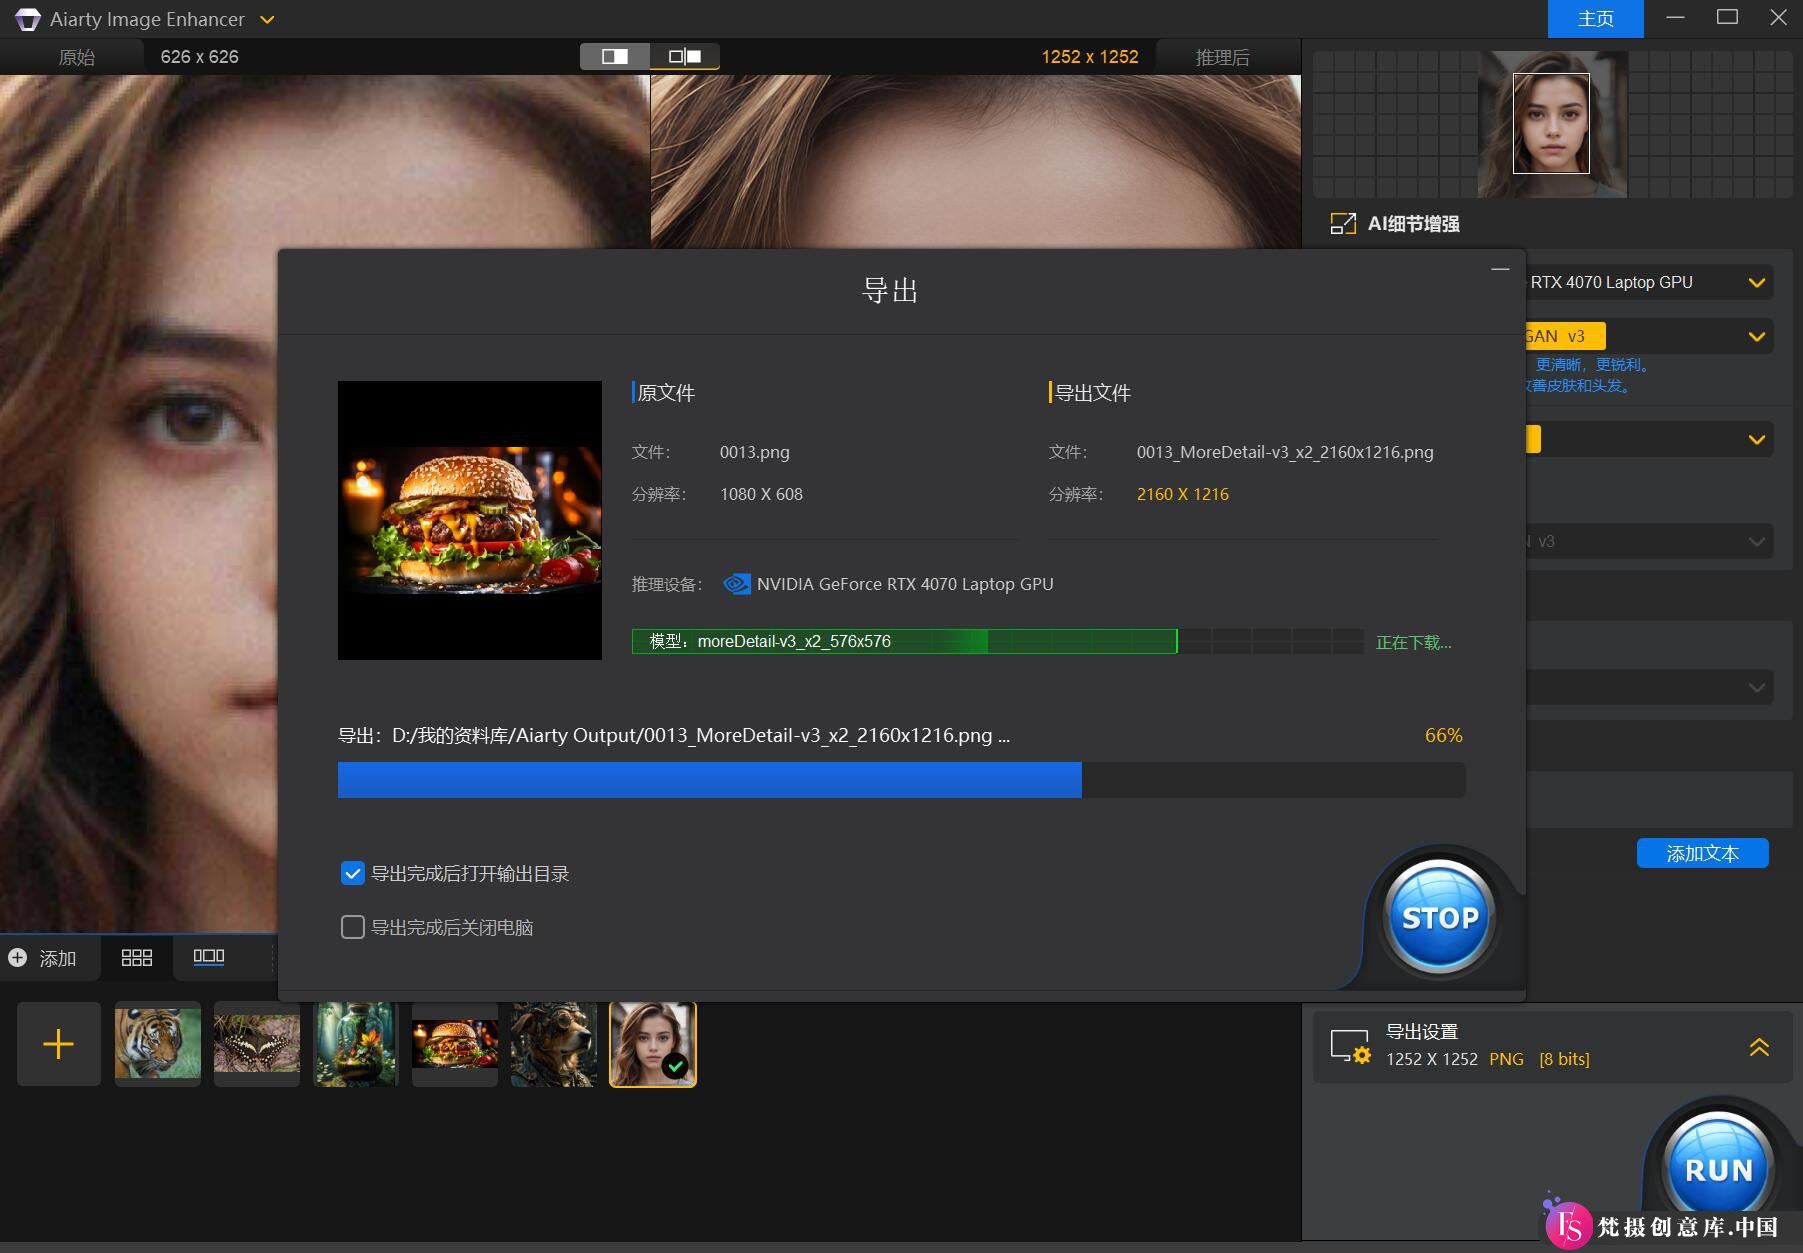Click the export settings monitor gear icon
Viewport: 1803px width, 1253px height.
click(1350, 1047)
